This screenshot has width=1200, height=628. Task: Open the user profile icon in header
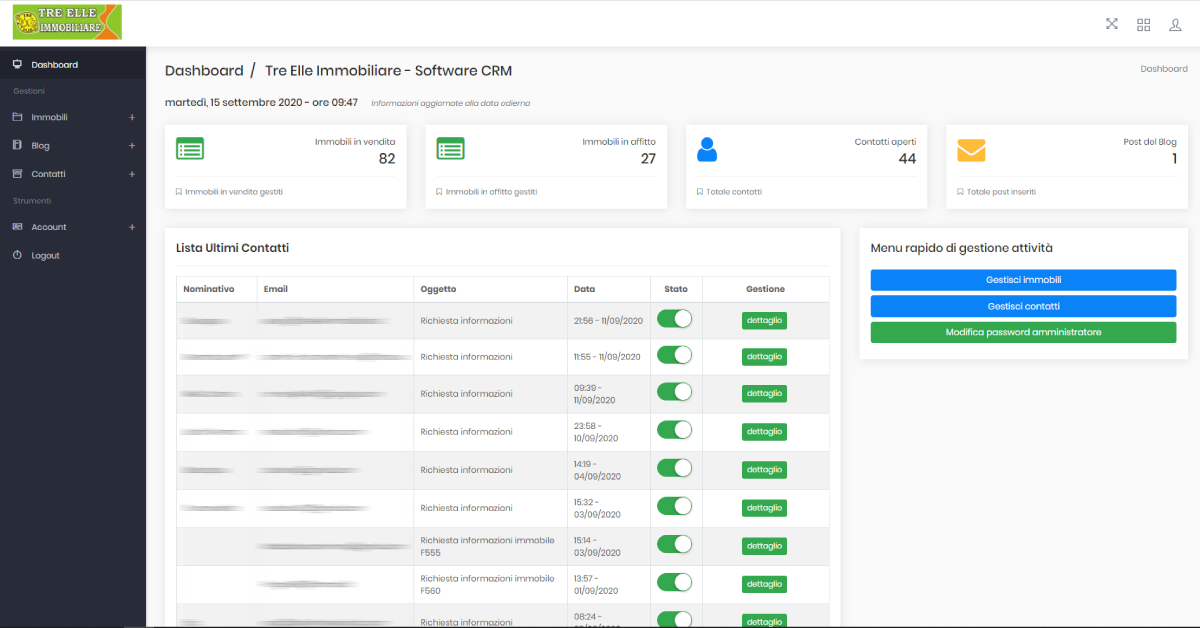(x=1176, y=25)
